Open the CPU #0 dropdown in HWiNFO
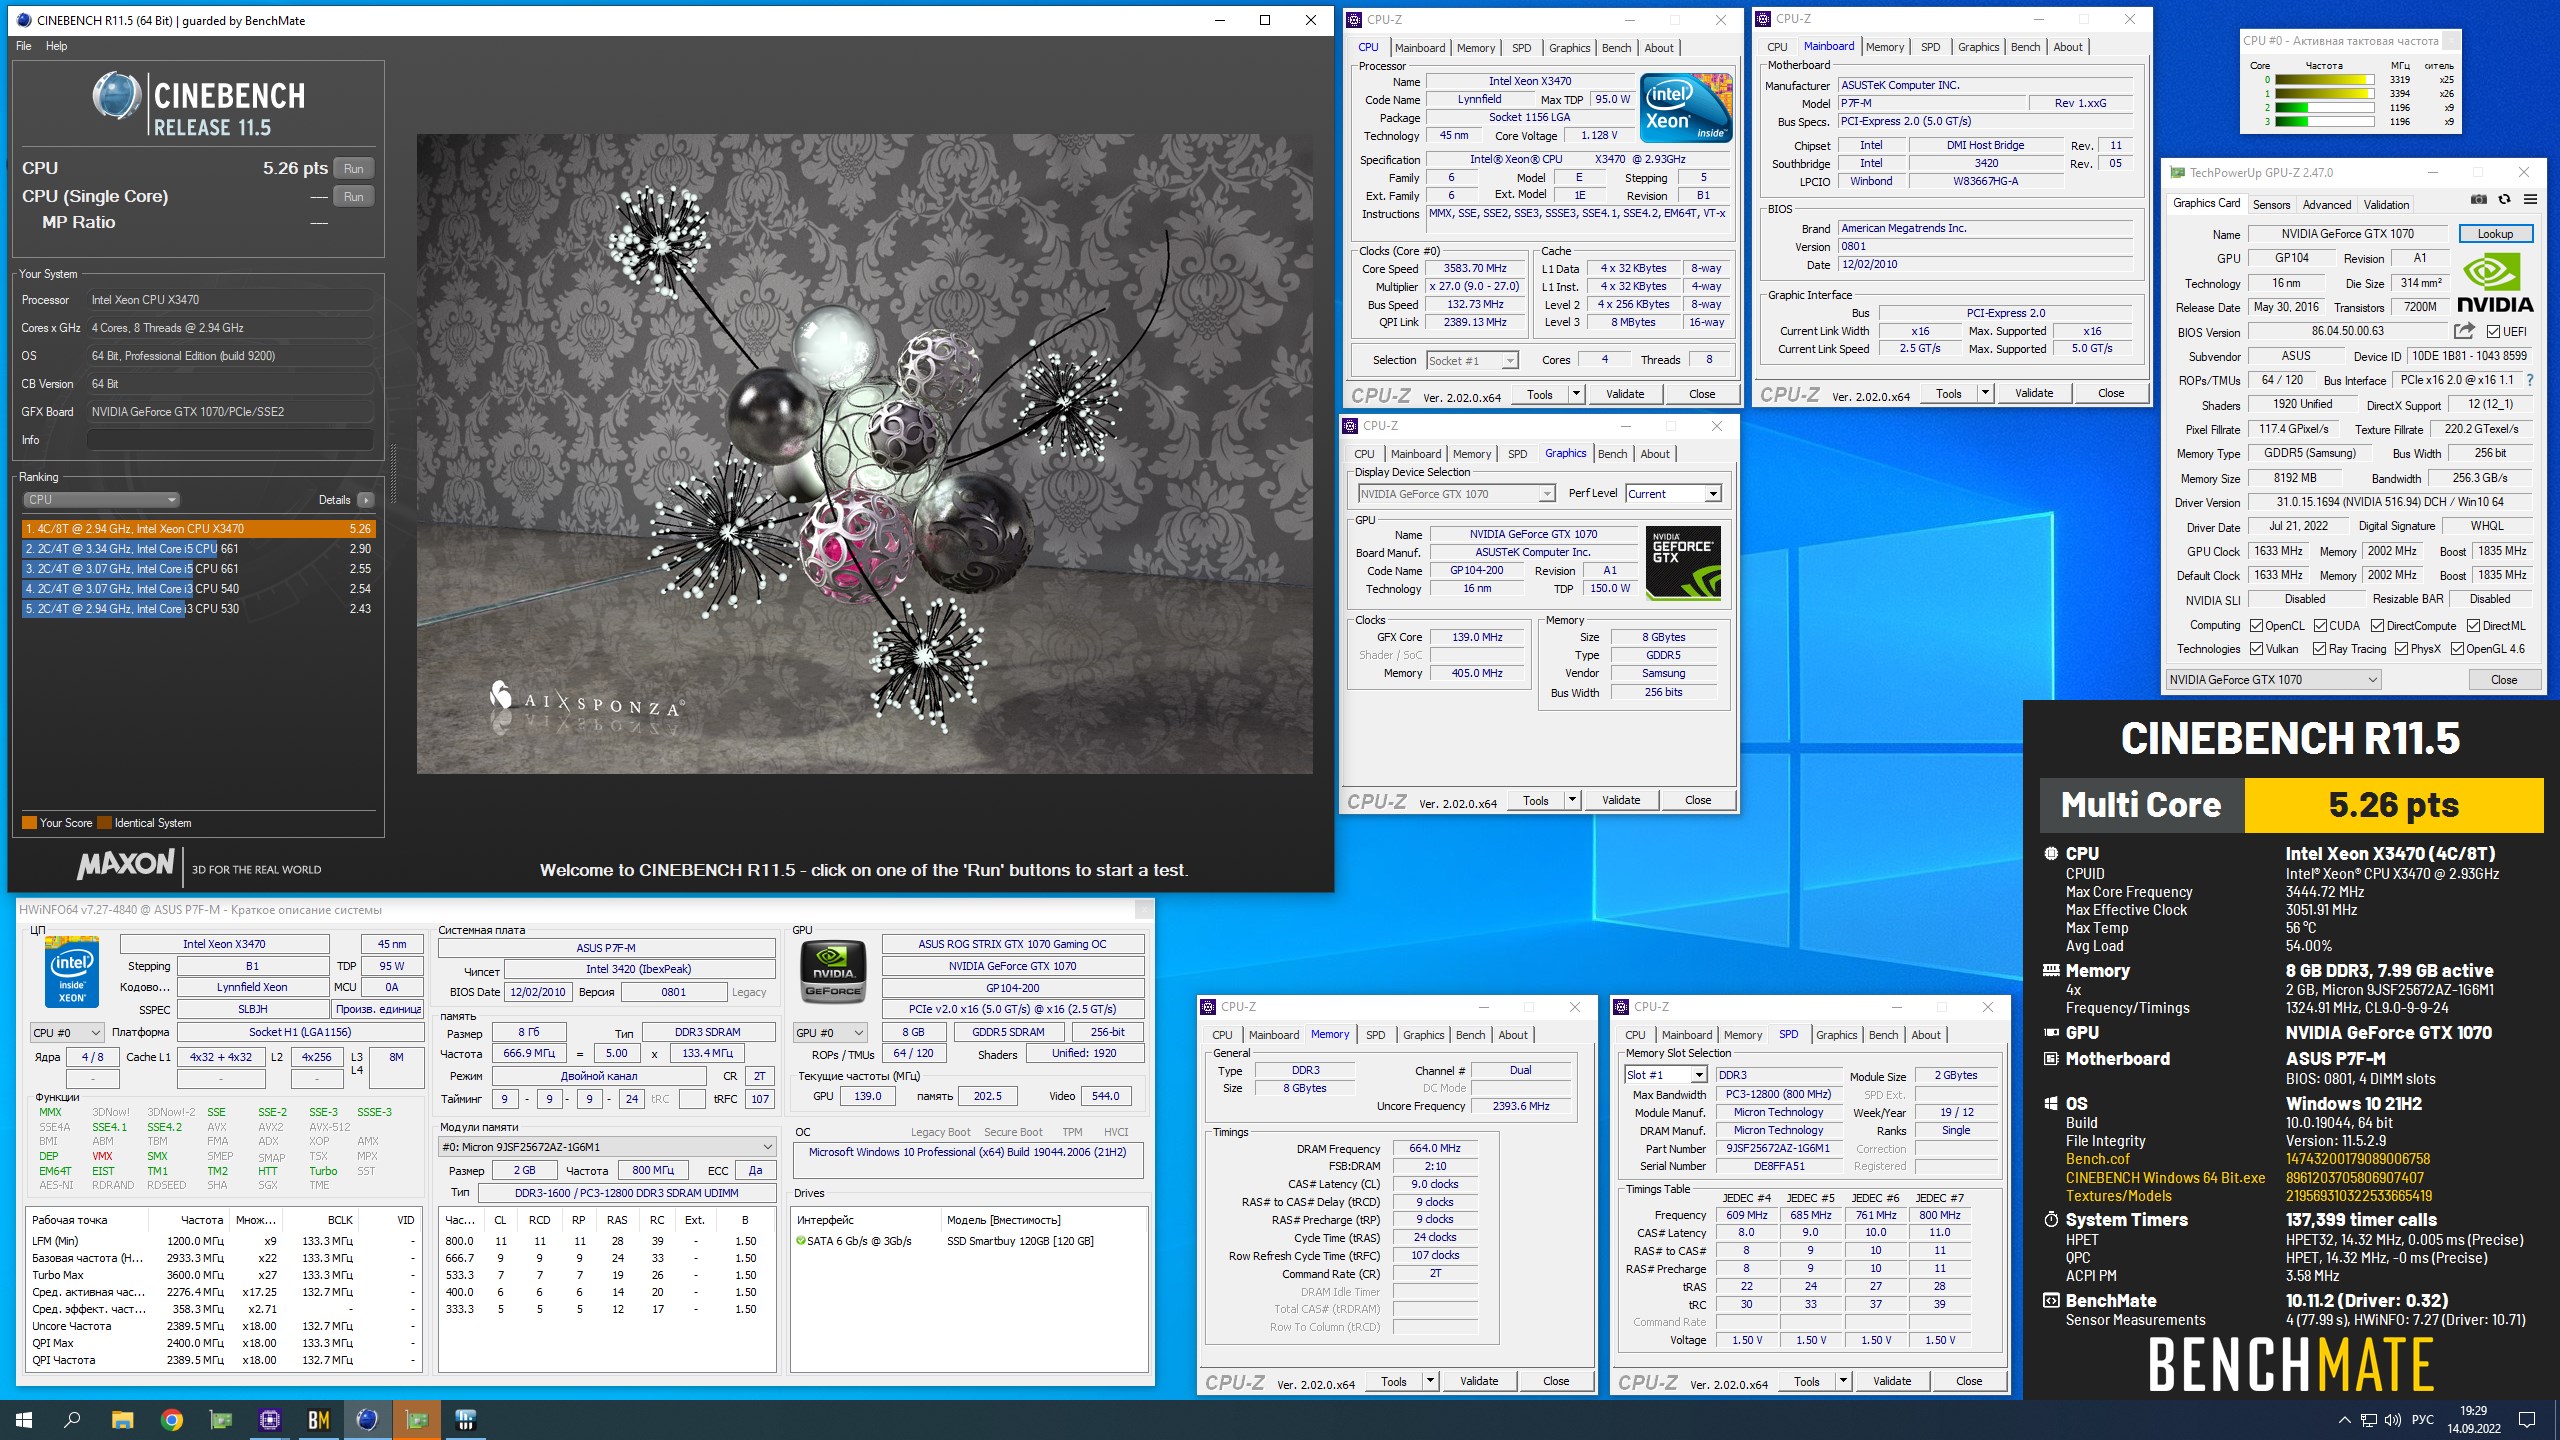The height and width of the screenshot is (1440, 2560). [x=67, y=1033]
